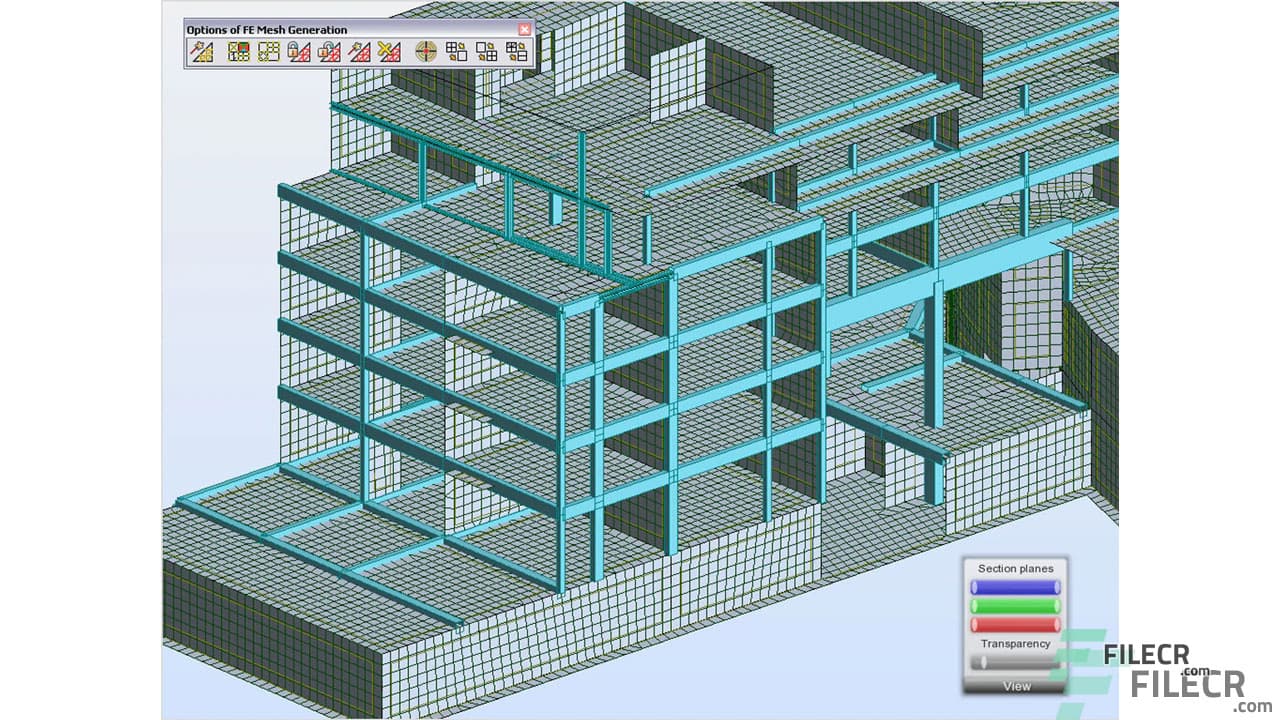The height and width of the screenshot is (720, 1280).
Task: Open the meshing options icon
Action: pyautogui.click(x=236, y=52)
